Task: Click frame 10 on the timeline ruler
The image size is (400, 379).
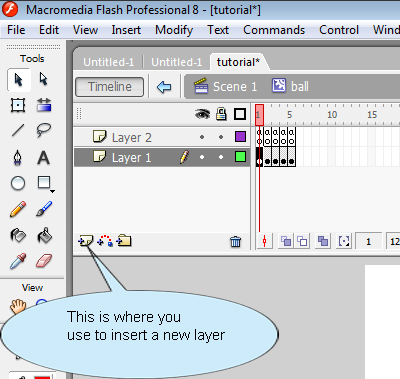Action: (332, 115)
